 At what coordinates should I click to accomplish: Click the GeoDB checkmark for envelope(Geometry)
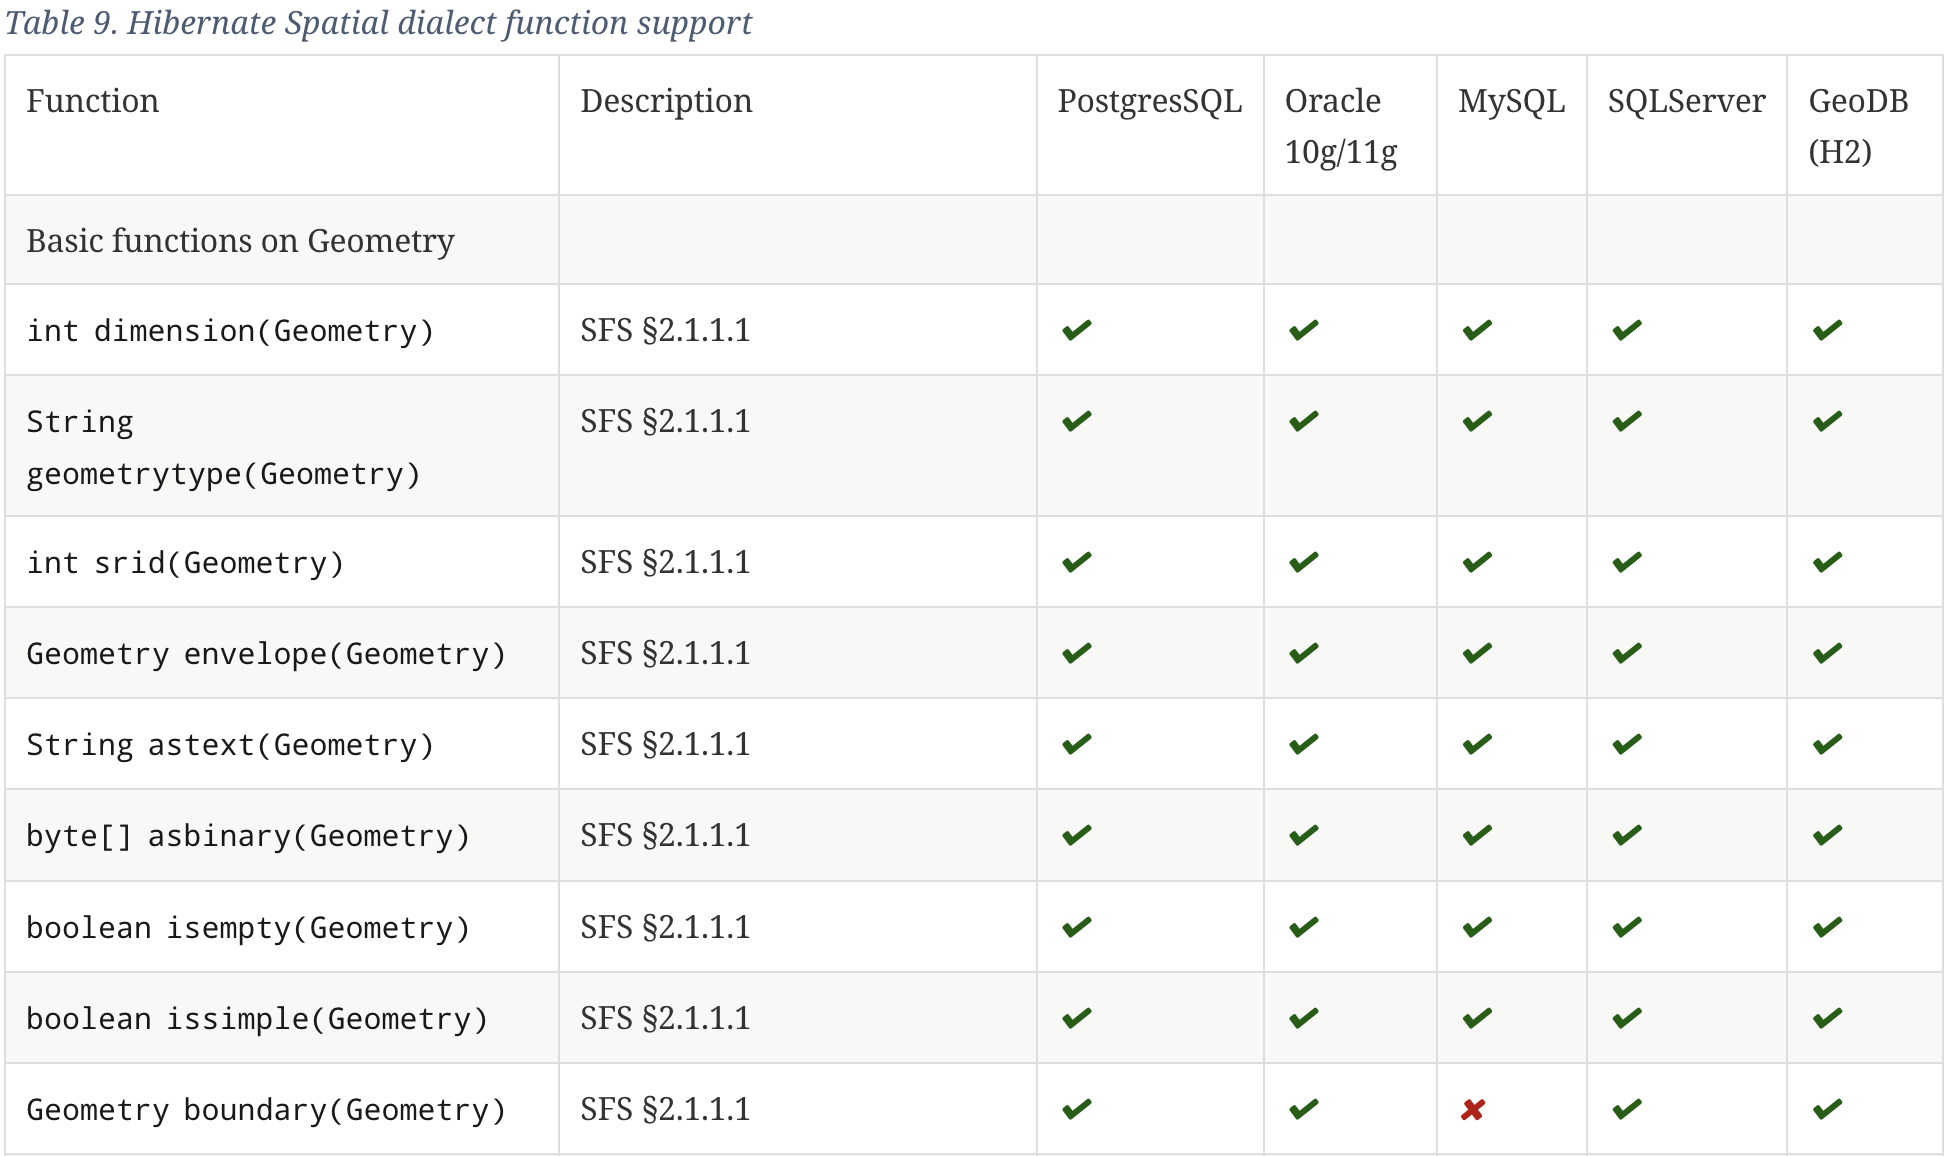point(1828,653)
